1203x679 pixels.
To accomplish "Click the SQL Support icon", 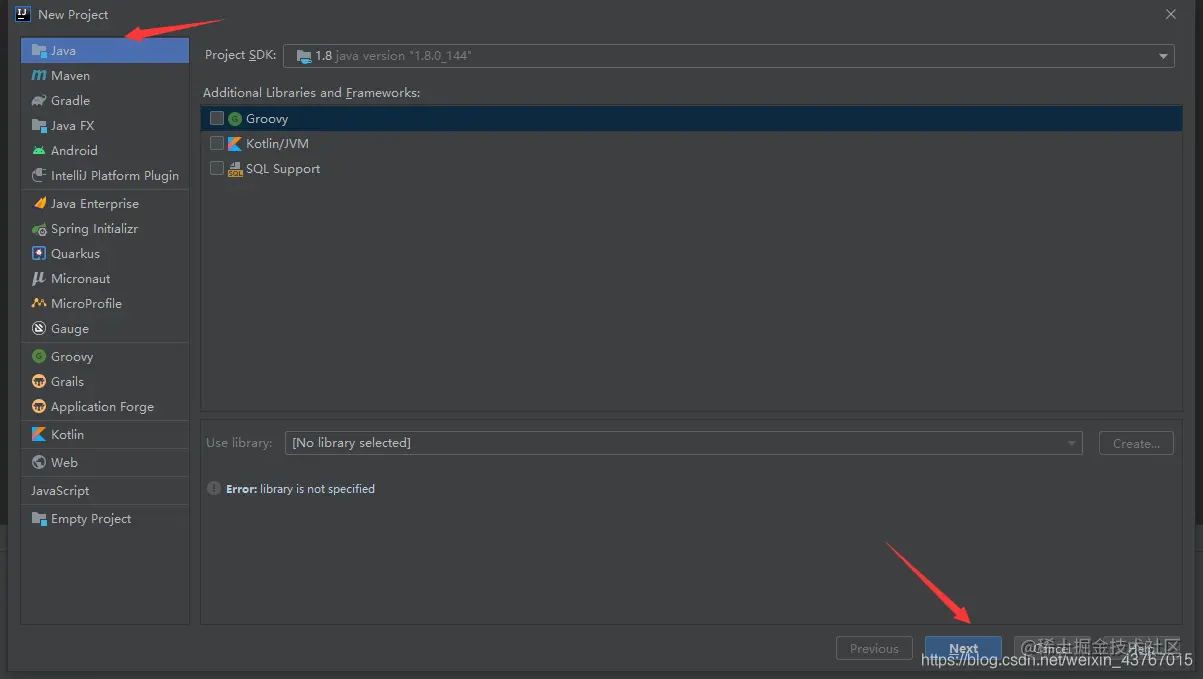I will (235, 168).
